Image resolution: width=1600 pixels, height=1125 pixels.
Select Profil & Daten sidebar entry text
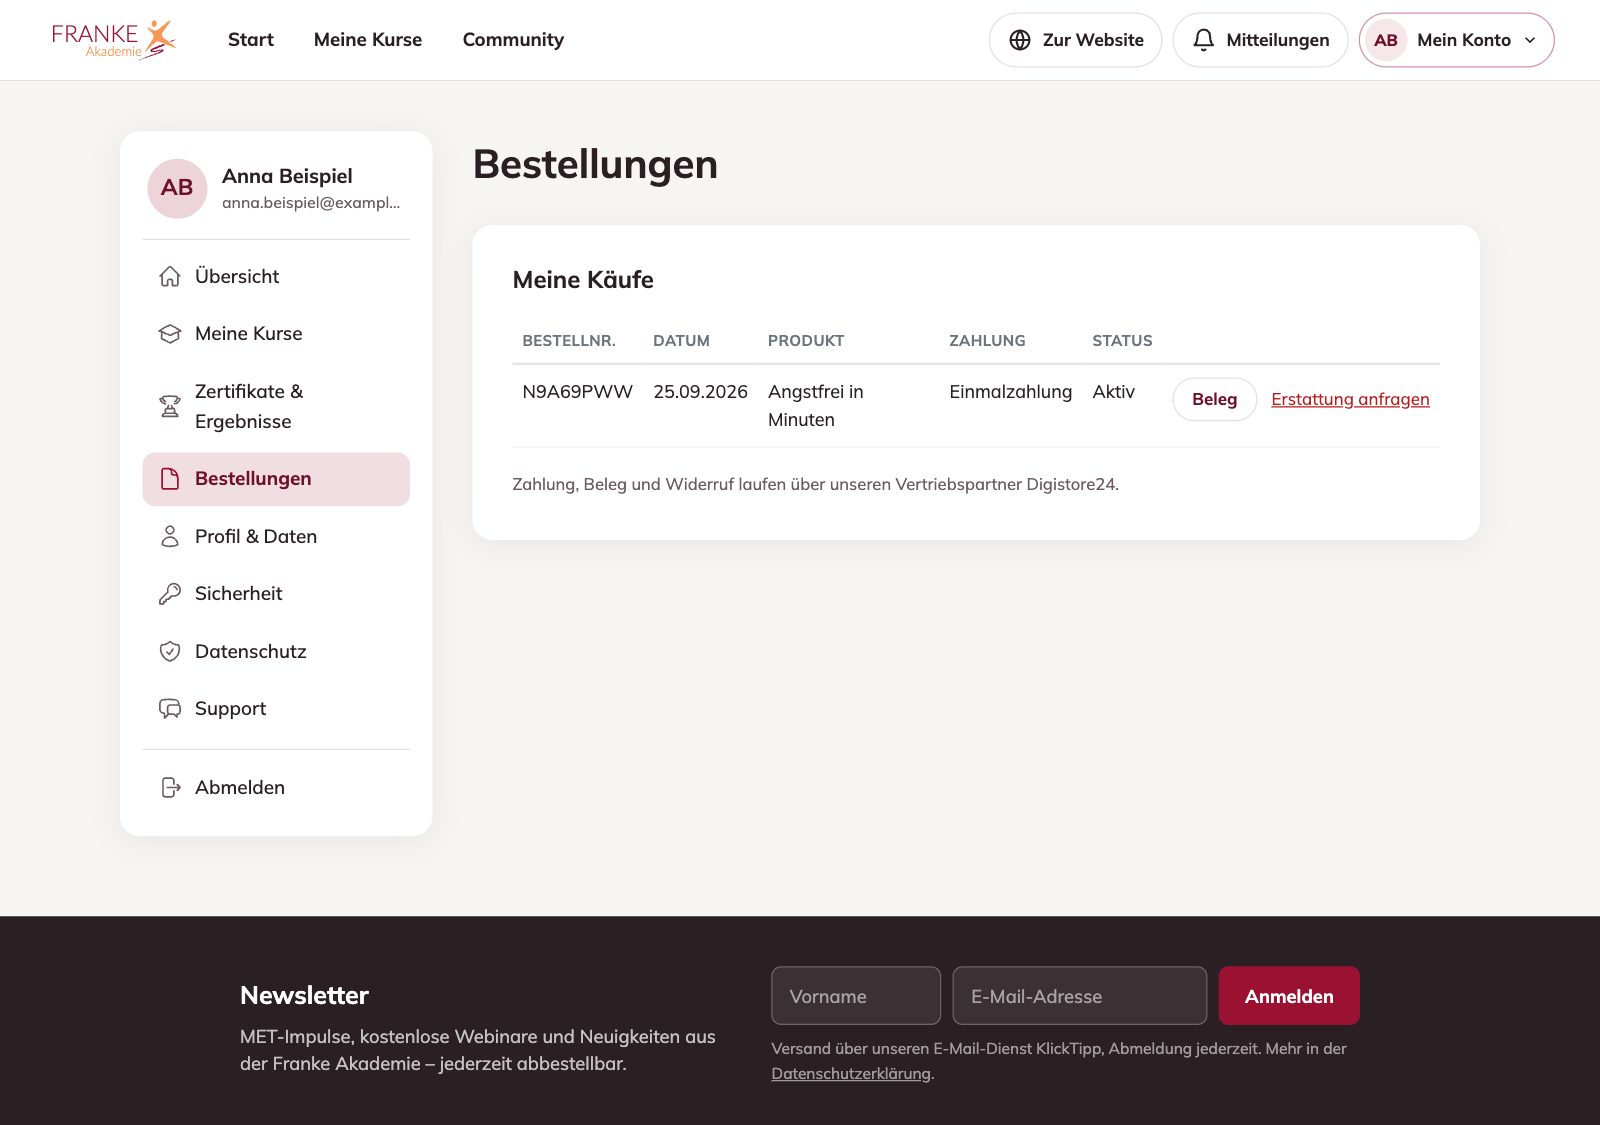click(x=256, y=537)
